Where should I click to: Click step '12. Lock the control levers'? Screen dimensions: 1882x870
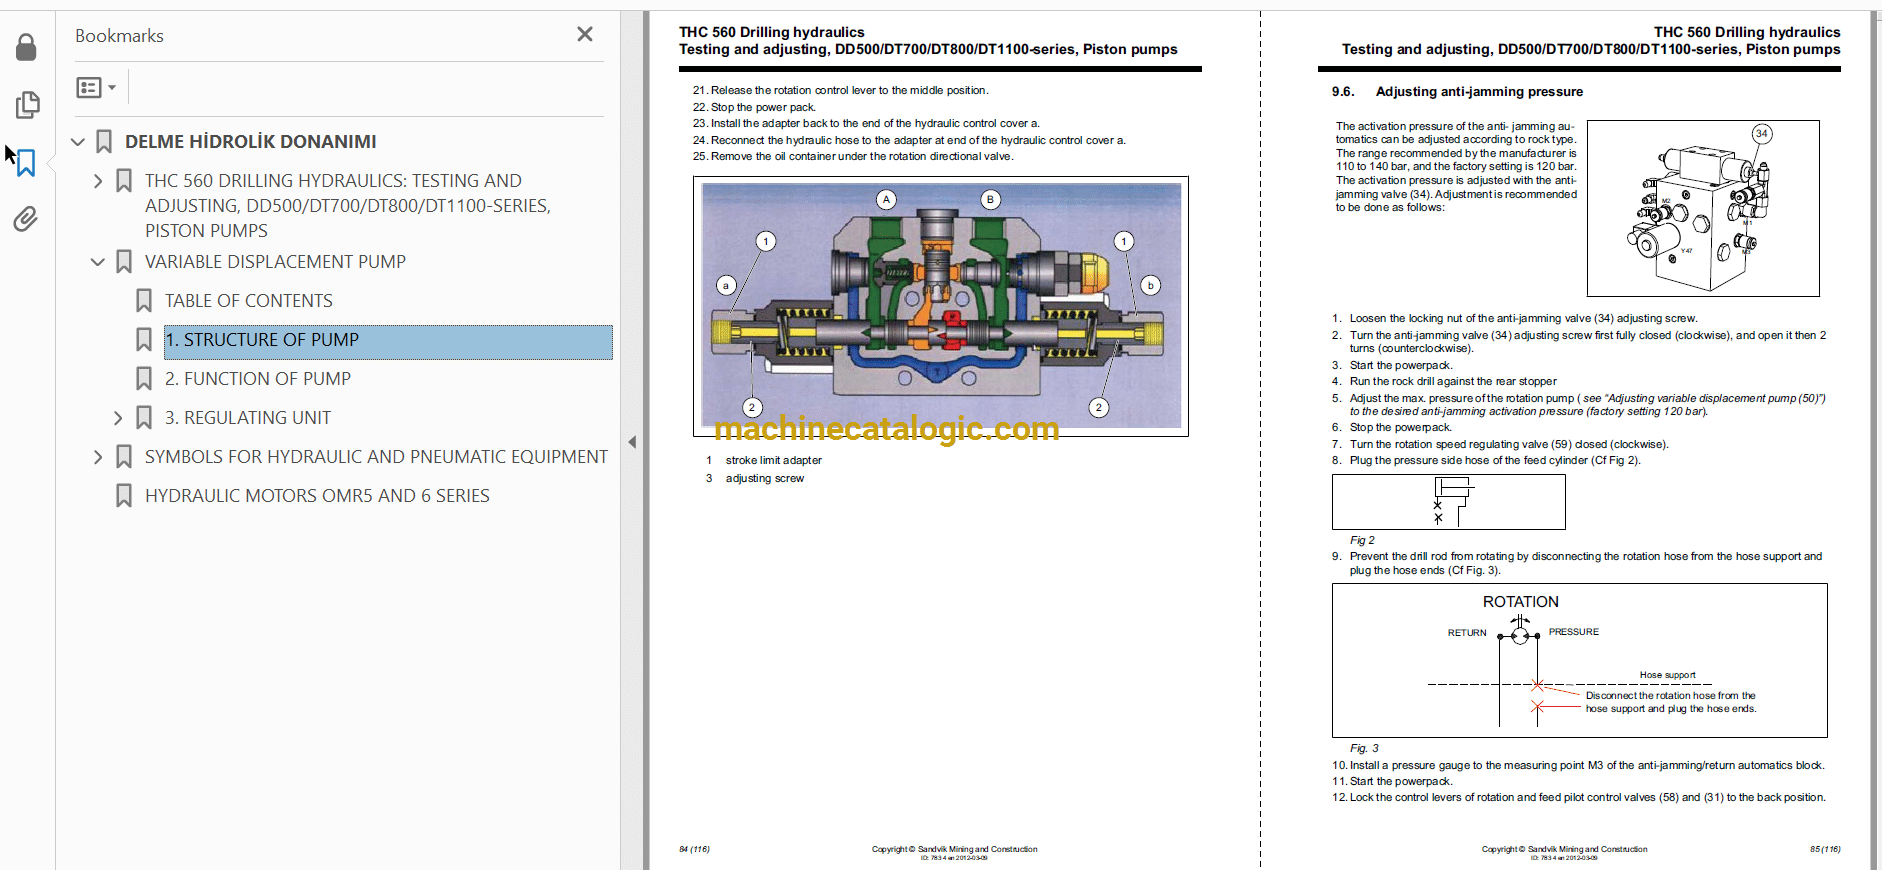click(1579, 798)
